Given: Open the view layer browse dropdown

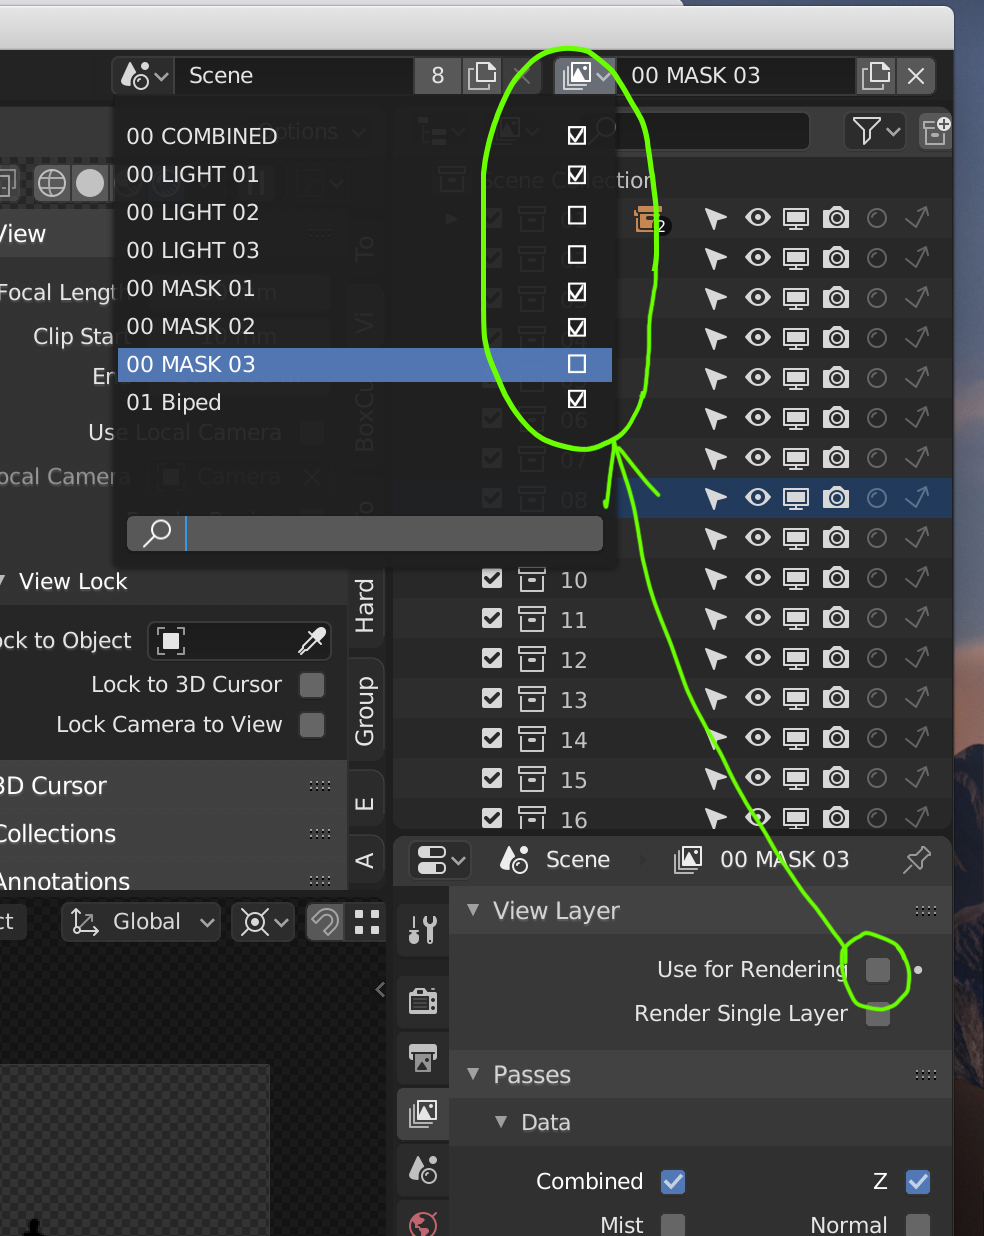Looking at the screenshot, I should click(x=585, y=75).
